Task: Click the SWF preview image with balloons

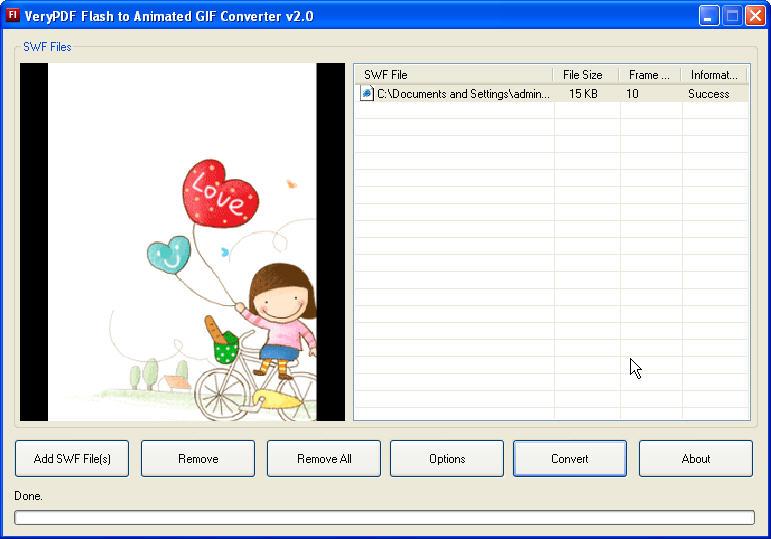Action: (182, 241)
